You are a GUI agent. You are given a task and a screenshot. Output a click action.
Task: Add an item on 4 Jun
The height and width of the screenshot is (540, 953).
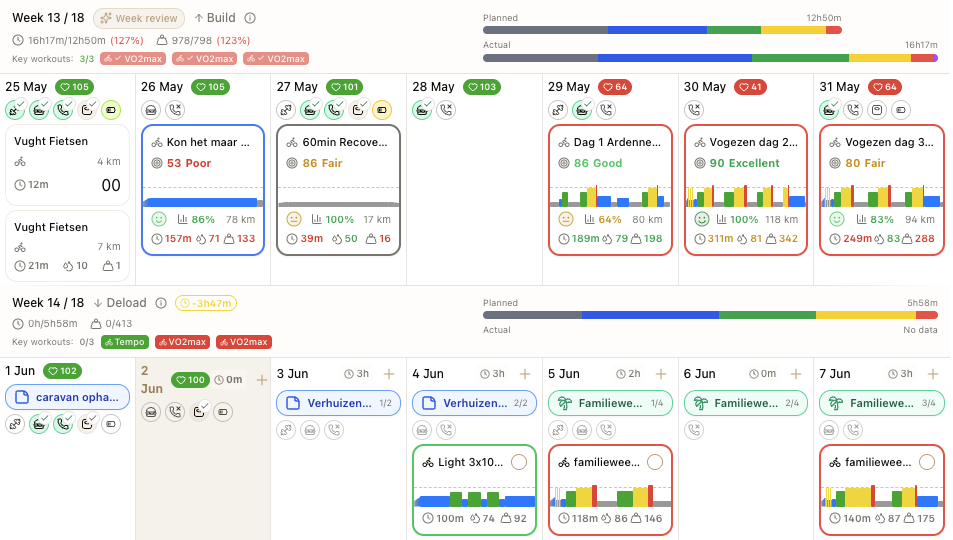[525, 374]
